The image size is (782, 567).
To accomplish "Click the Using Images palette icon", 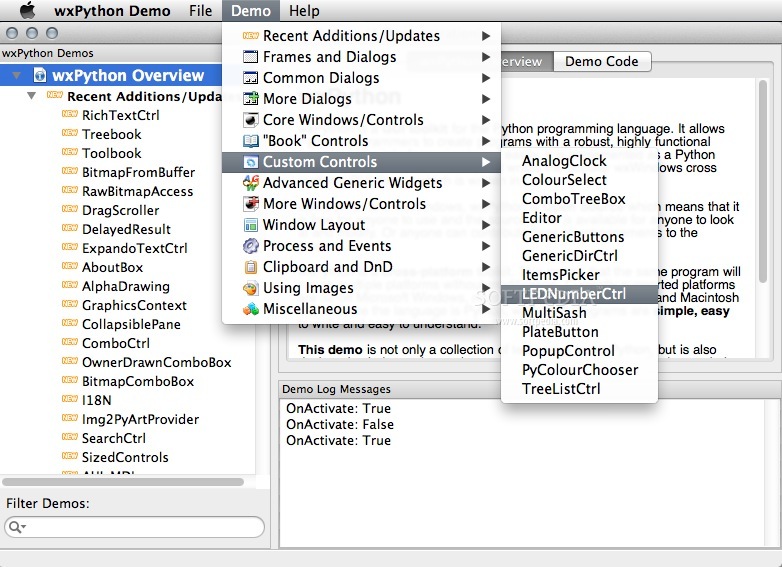I will click(250, 288).
